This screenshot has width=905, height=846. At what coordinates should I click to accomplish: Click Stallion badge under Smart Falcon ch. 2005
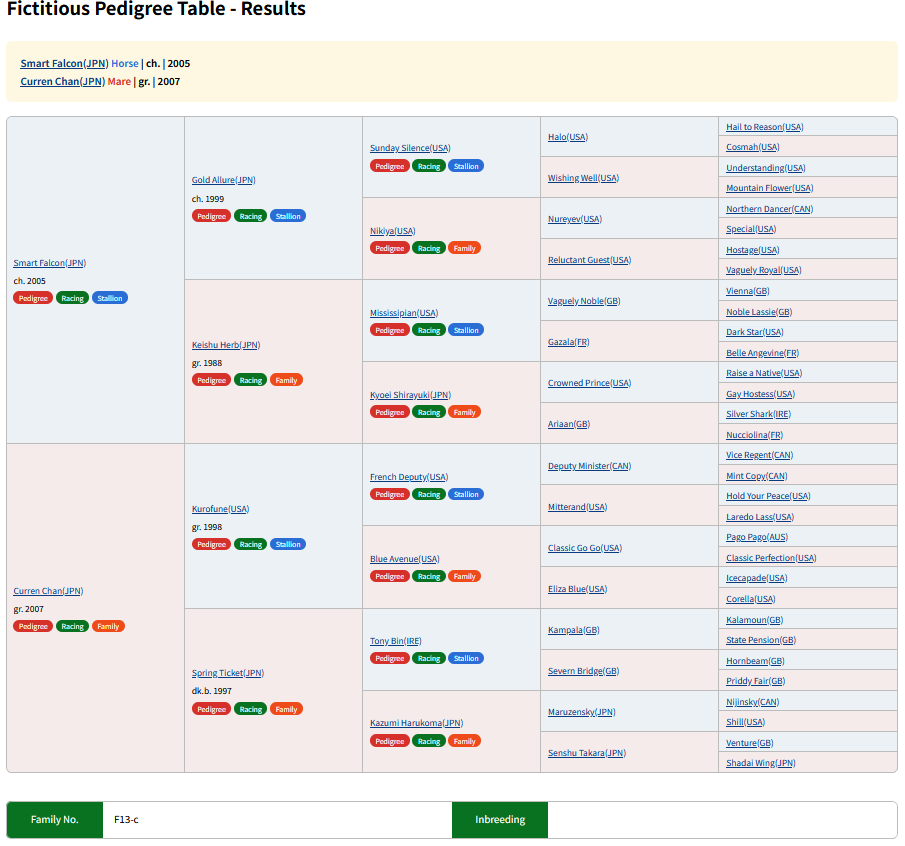110,298
